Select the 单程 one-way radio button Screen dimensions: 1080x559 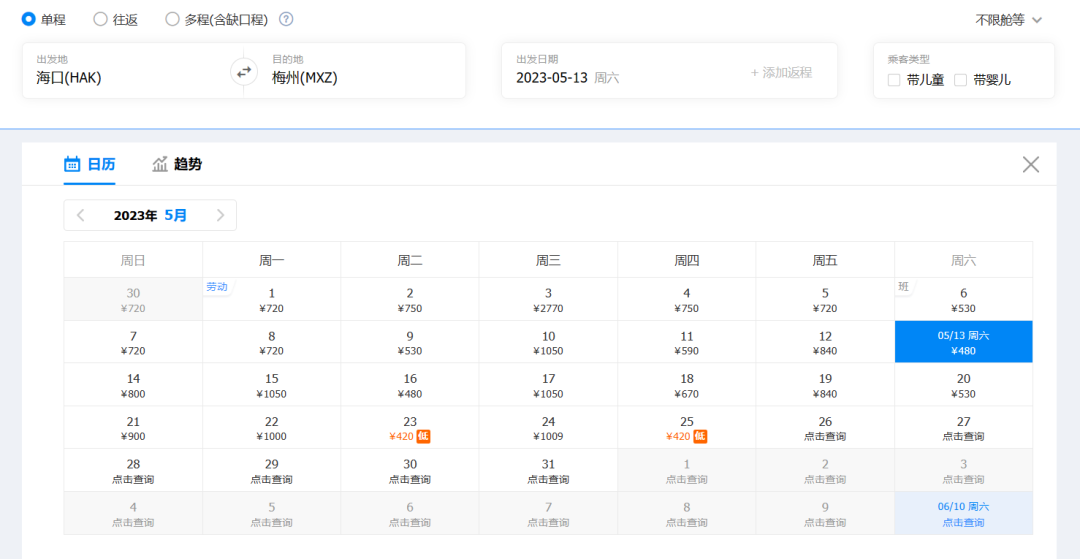tap(29, 19)
